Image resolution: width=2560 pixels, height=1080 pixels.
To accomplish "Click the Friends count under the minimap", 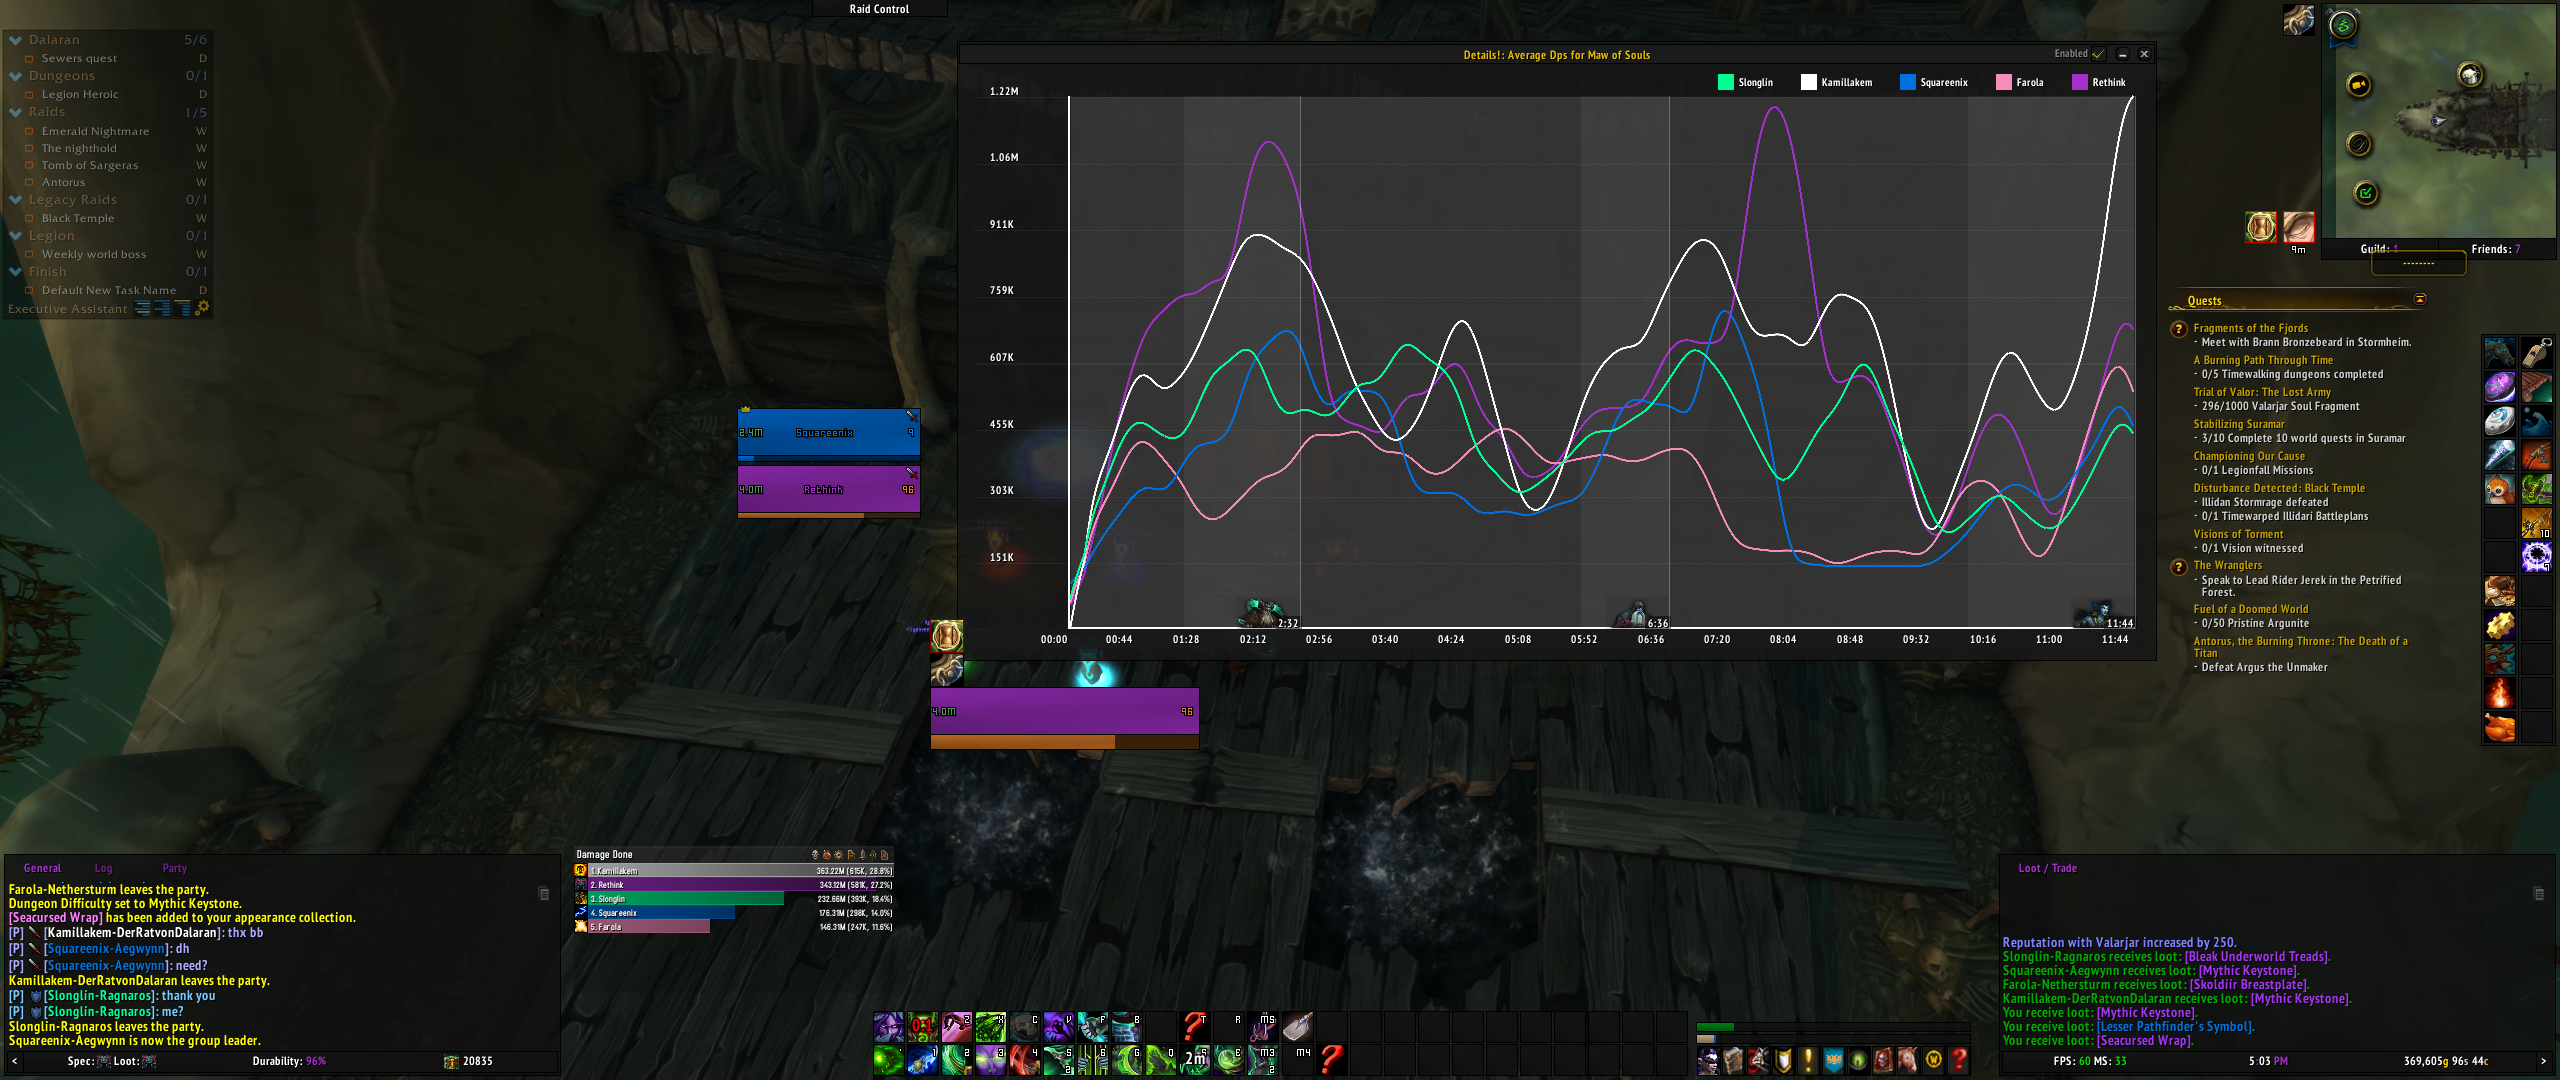I will [2496, 249].
